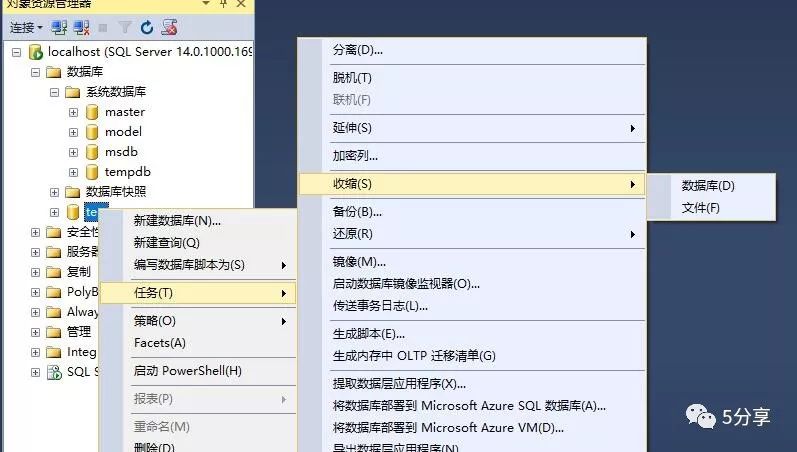
Task: Choose 脱机(T) in tasks menu
Action: tap(472, 78)
